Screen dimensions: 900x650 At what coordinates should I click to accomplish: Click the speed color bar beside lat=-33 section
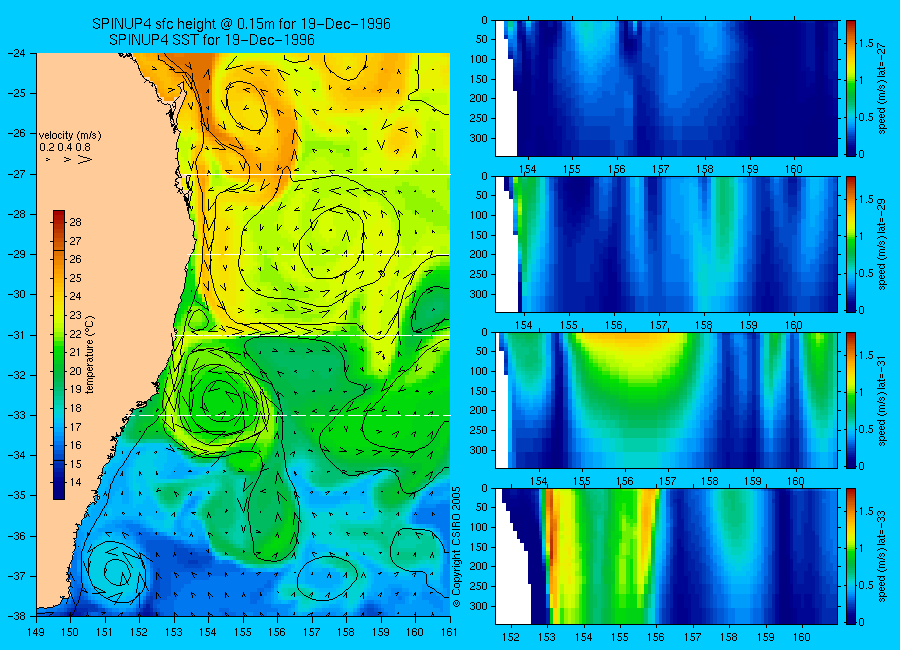click(x=851, y=556)
